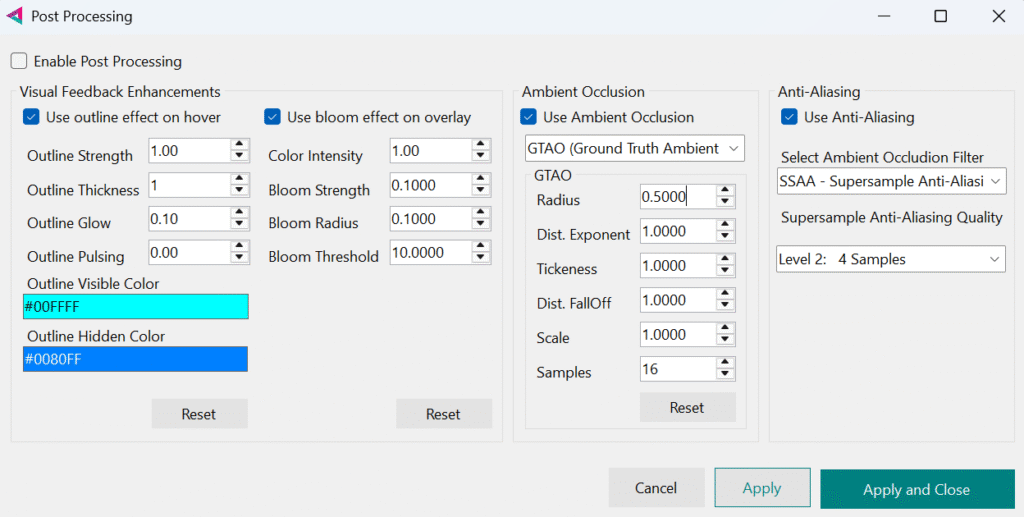Decrease GTAO Samples with down arrow

click(x=726, y=375)
